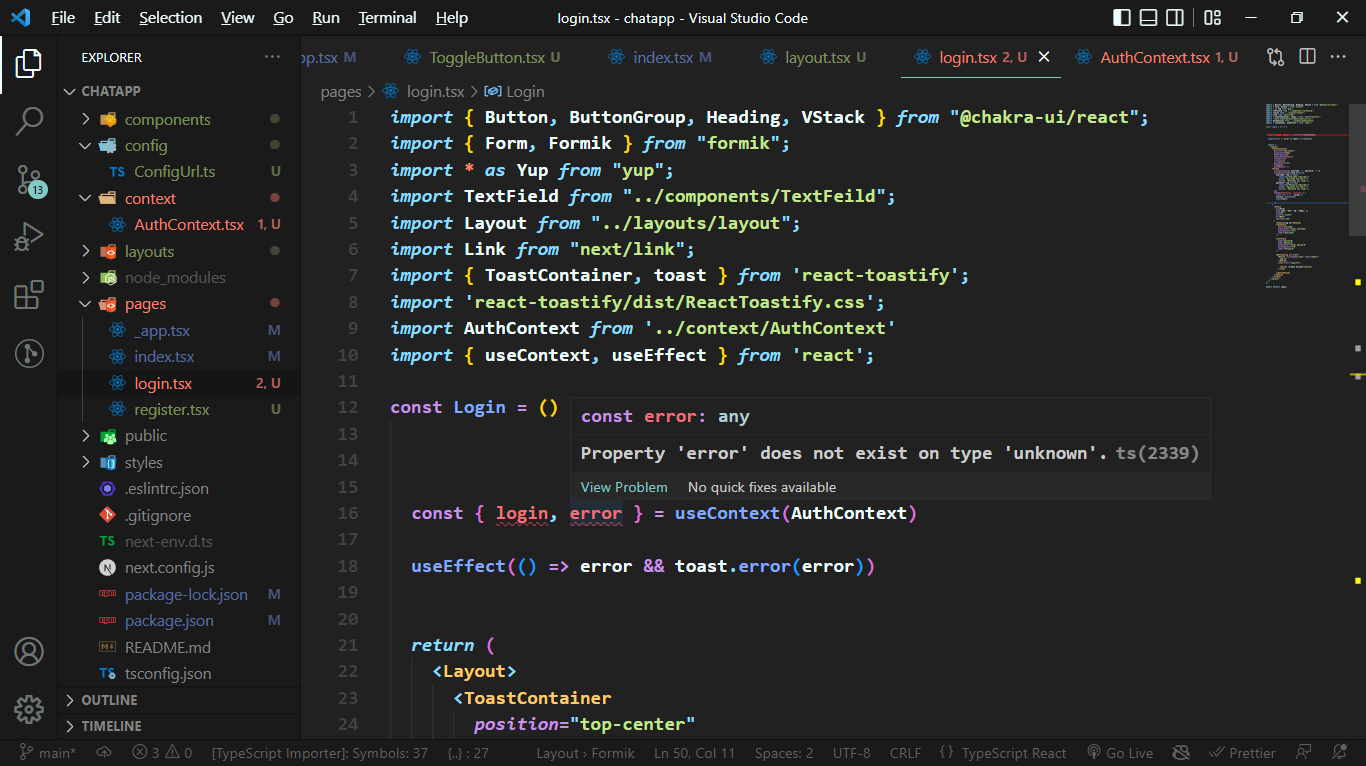Collapse the pages folder
Viewport: 1366px width, 766px height.
point(145,304)
